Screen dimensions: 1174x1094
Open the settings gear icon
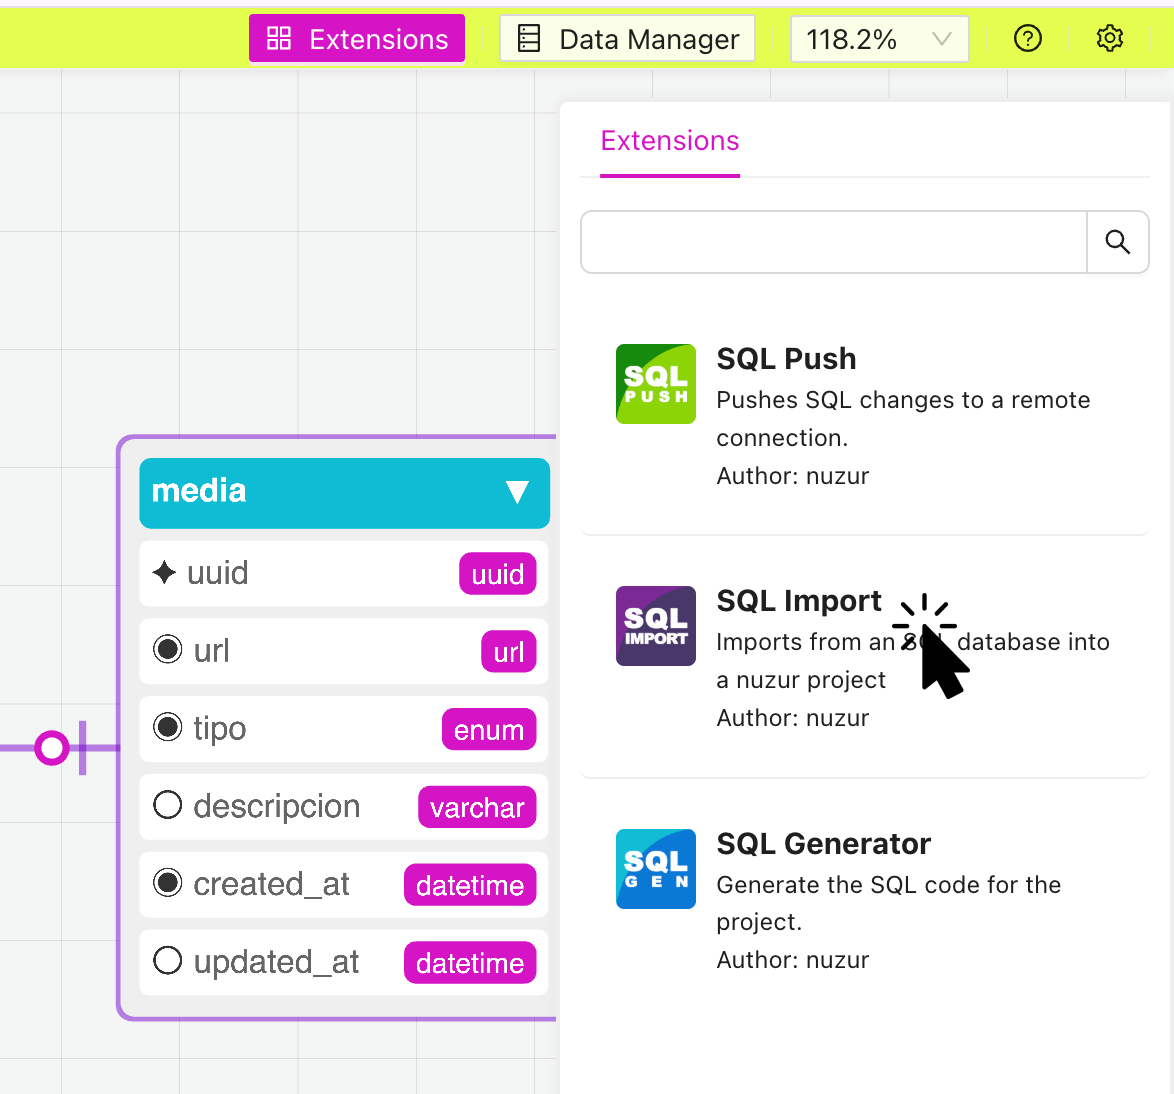(1110, 38)
